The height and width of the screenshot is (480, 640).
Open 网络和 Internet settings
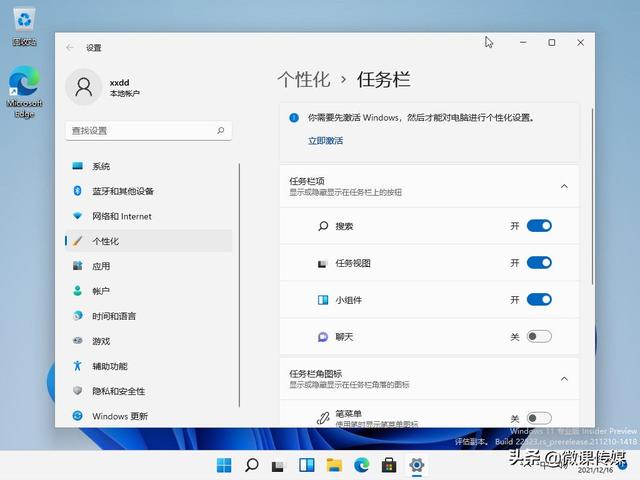[x=149, y=216]
